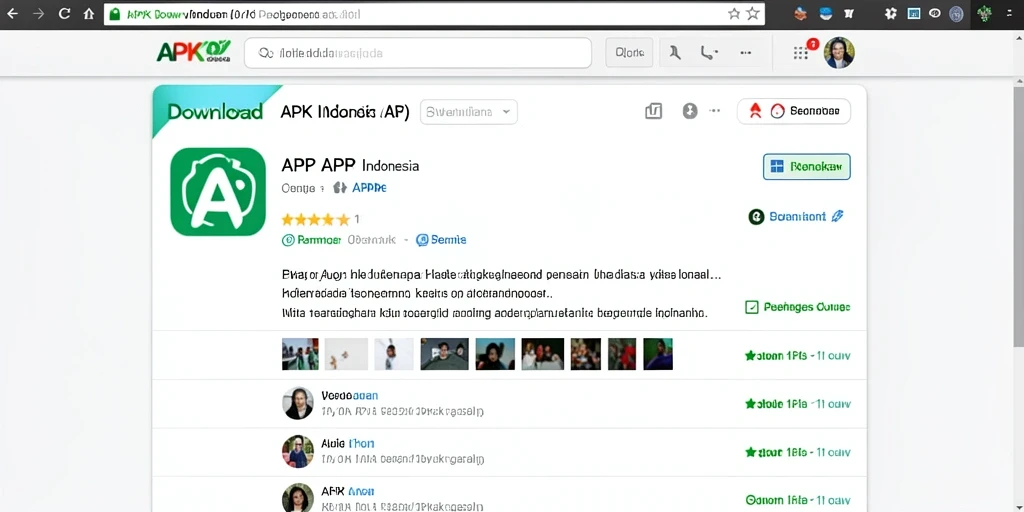Open the blue APPRe link

(369, 187)
